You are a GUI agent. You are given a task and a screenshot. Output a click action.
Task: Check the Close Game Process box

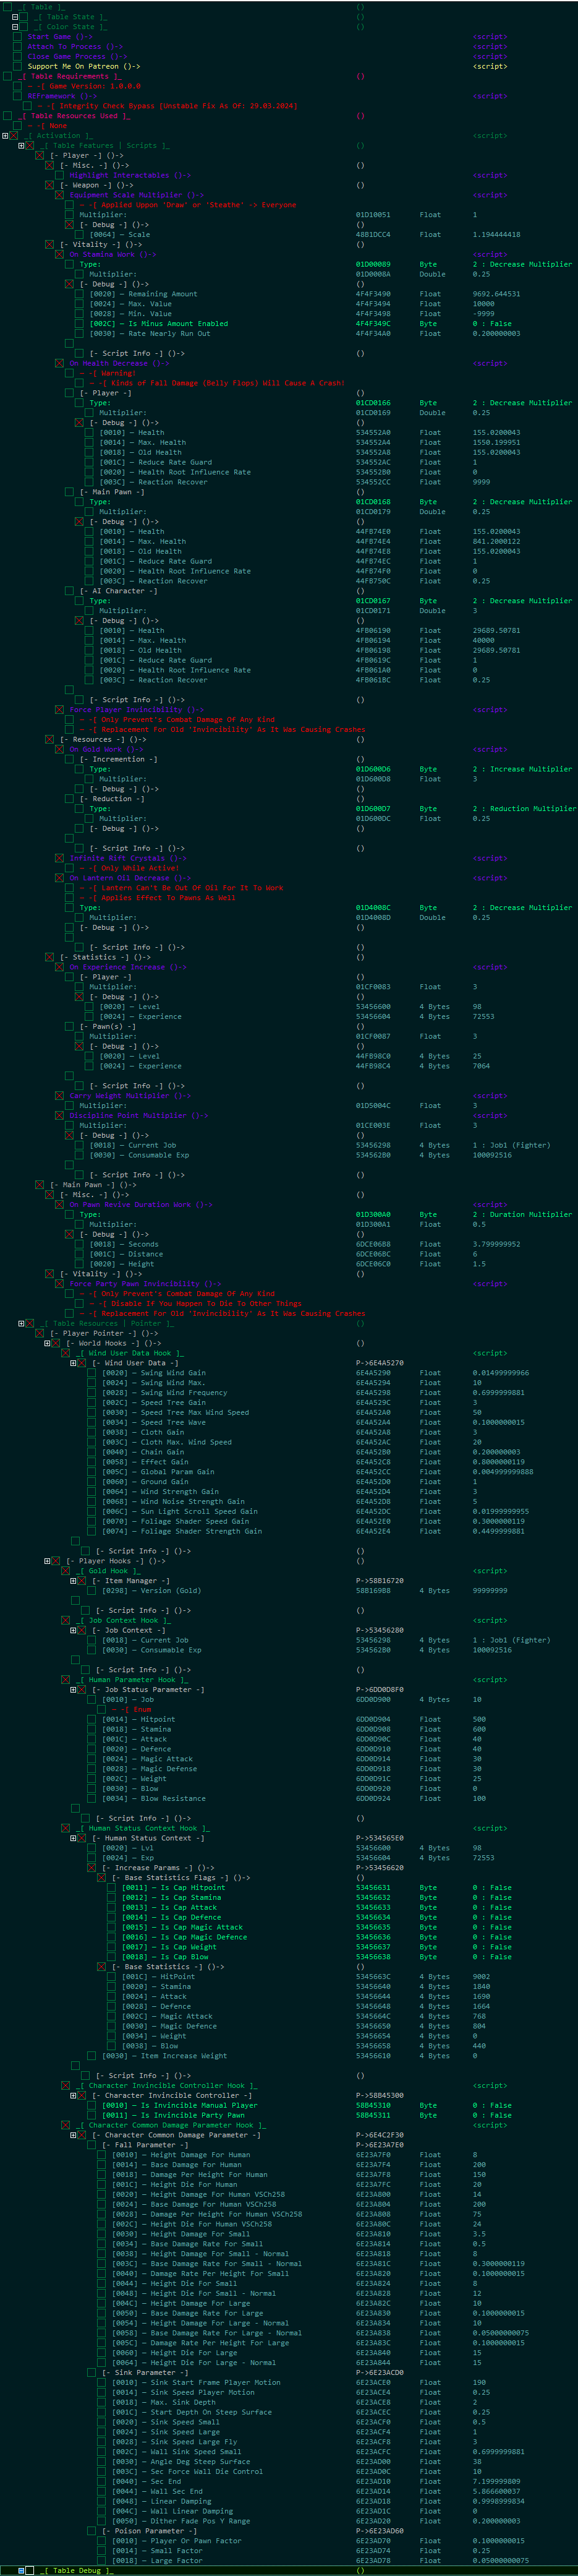point(17,57)
